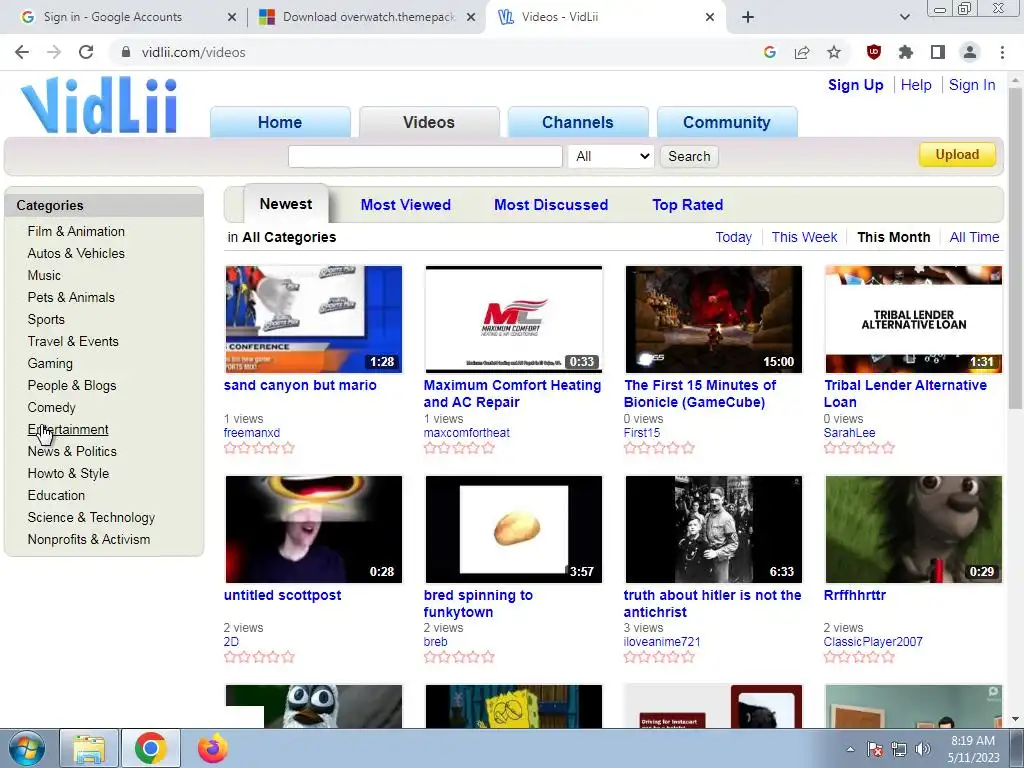Image resolution: width=1024 pixels, height=768 pixels.
Task: Visit the ClassicPlayer2007 channel link
Action: coord(873,641)
